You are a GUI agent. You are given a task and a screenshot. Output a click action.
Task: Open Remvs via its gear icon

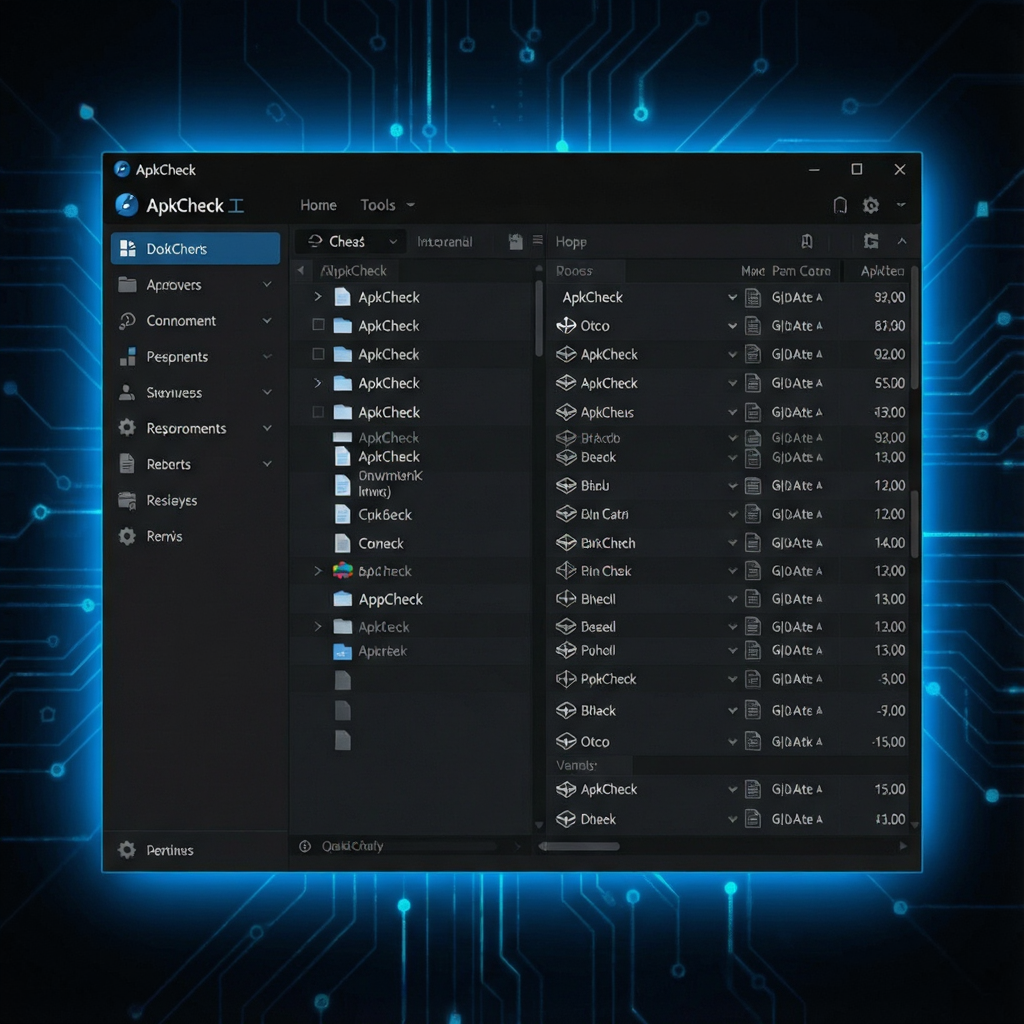tap(127, 536)
